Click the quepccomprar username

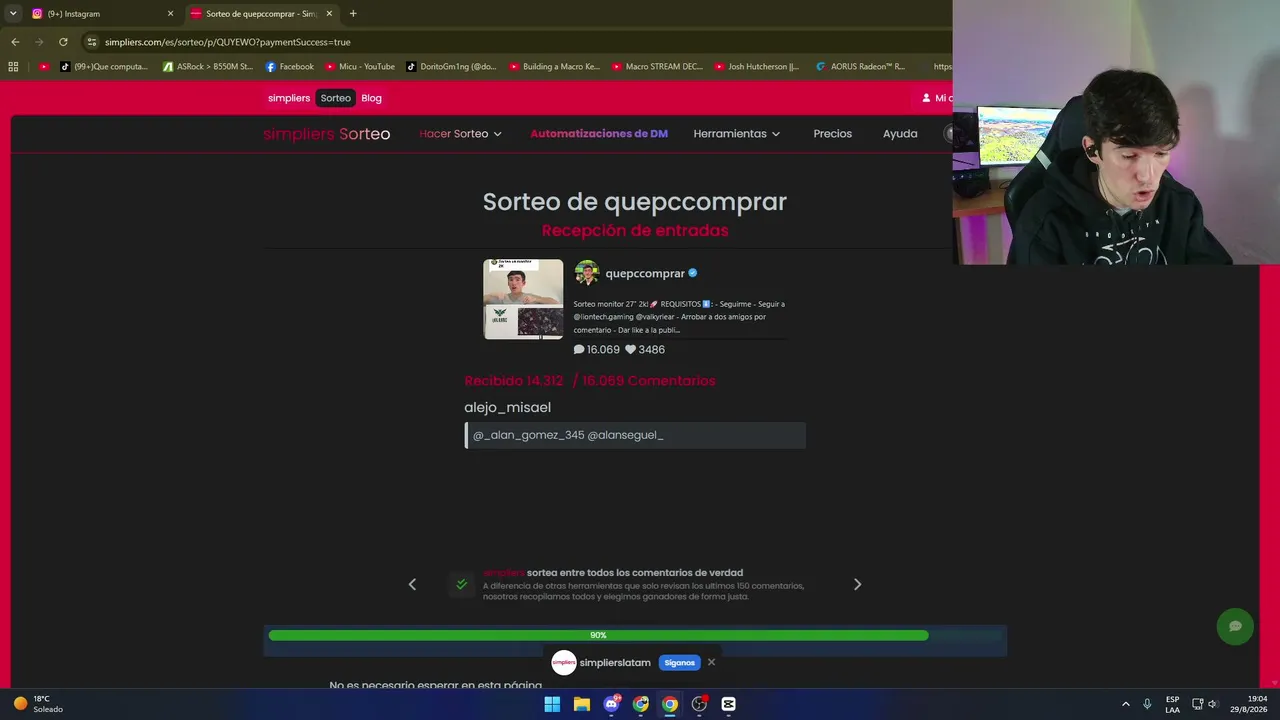tap(645, 273)
